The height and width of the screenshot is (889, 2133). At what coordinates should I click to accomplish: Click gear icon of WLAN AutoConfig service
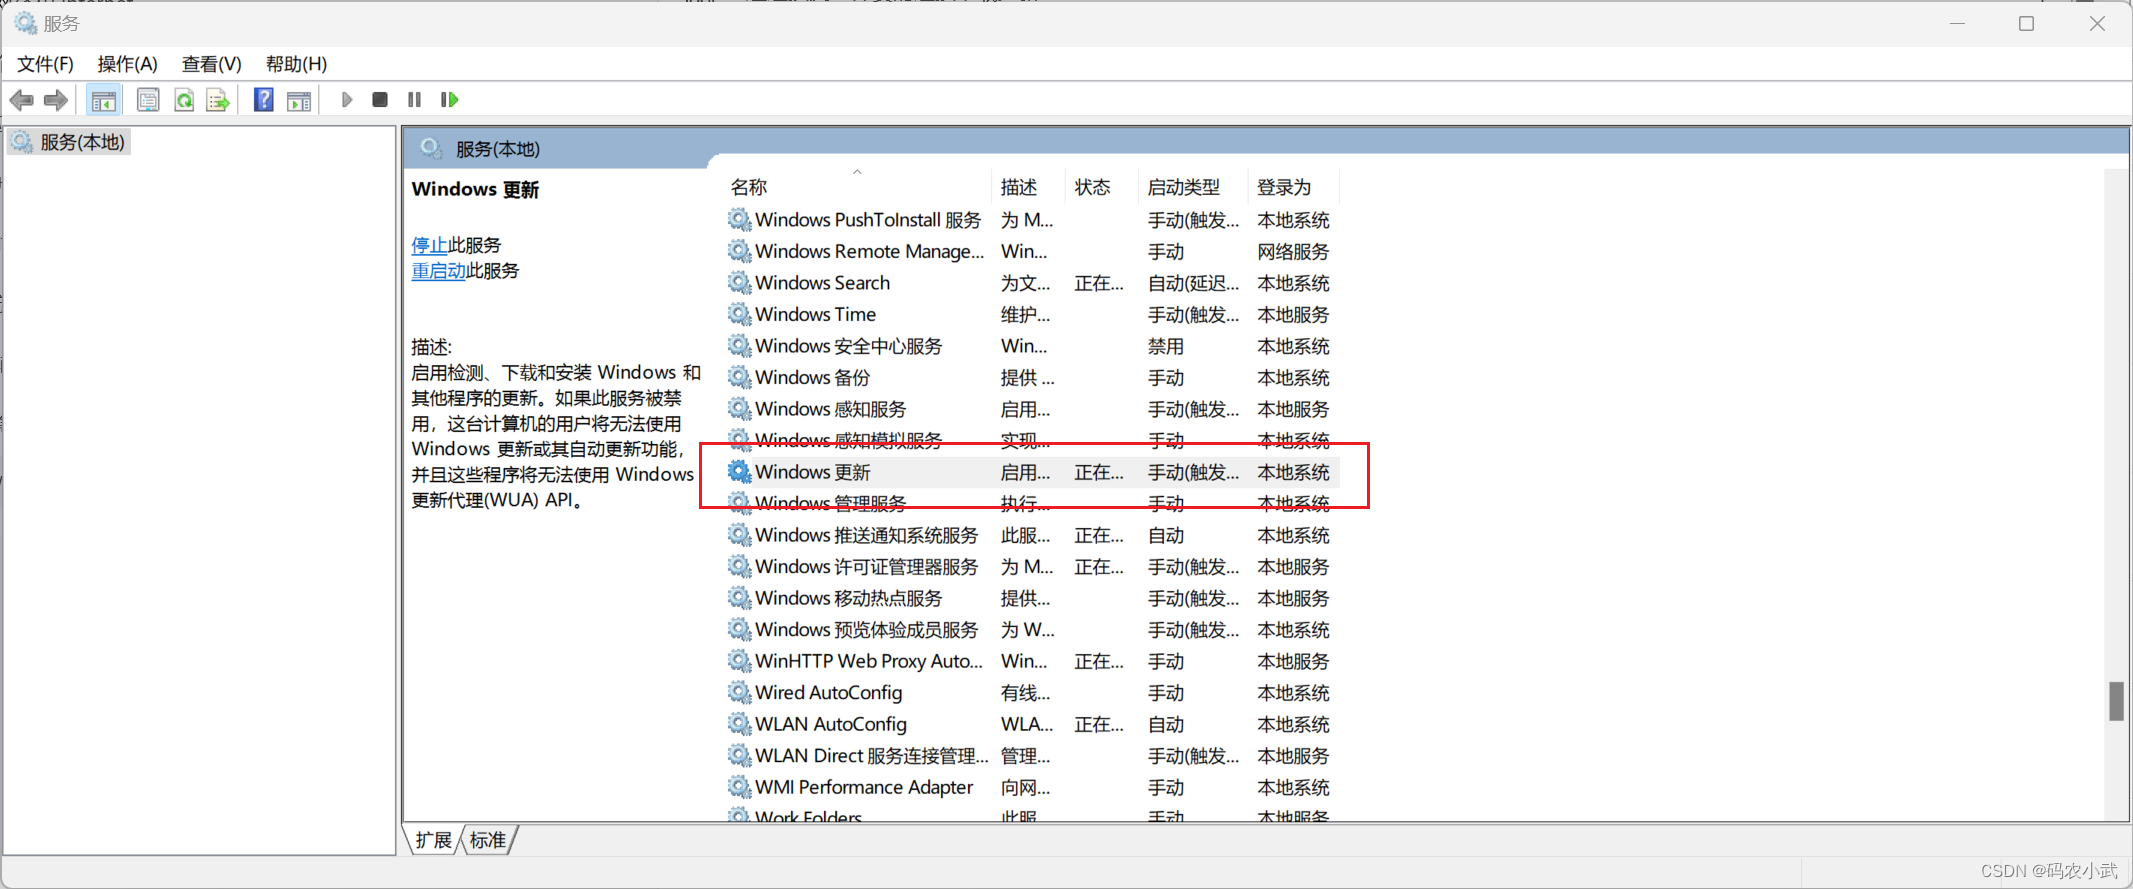739,724
